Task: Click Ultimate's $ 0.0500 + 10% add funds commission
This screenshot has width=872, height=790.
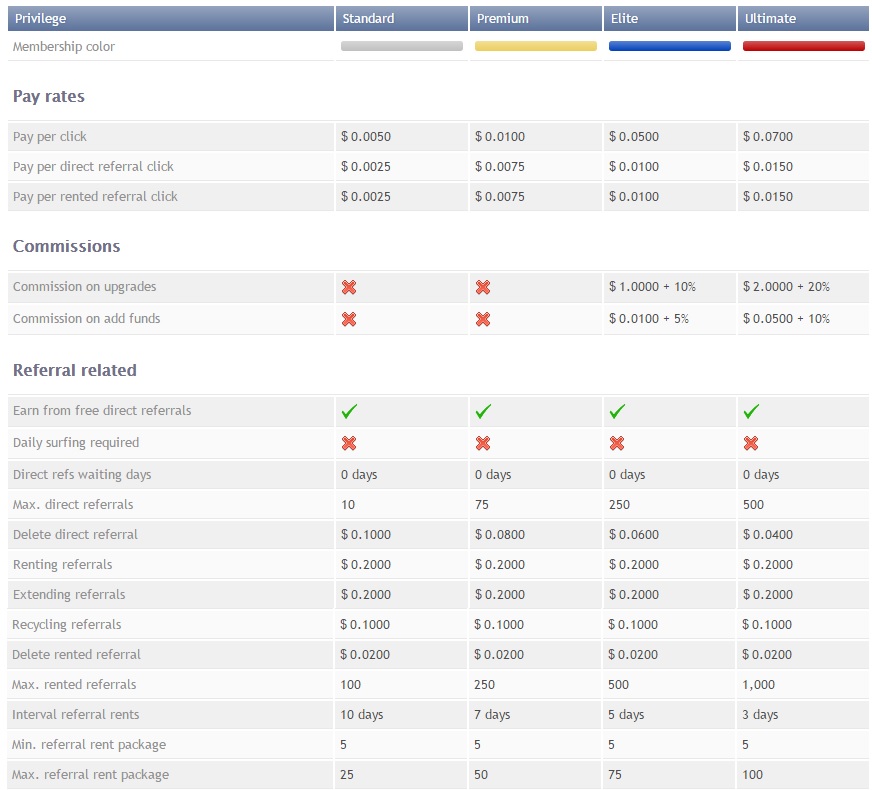Action: pyautogui.click(x=786, y=319)
